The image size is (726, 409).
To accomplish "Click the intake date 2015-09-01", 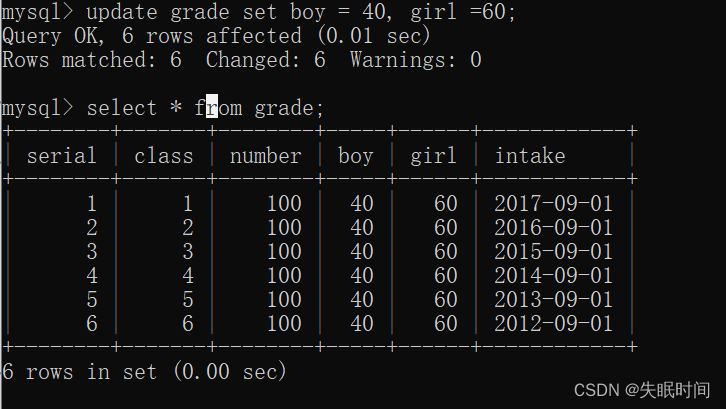I will [x=553, y=252].
